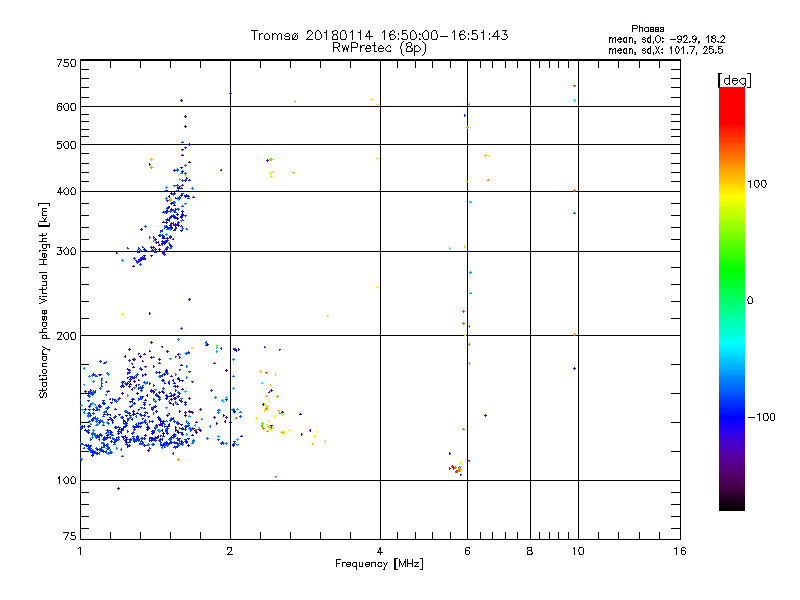Click the x-axis label '8'
This screenshot has width=800, height=600.
pyautogui.click(x=530, y=551)
